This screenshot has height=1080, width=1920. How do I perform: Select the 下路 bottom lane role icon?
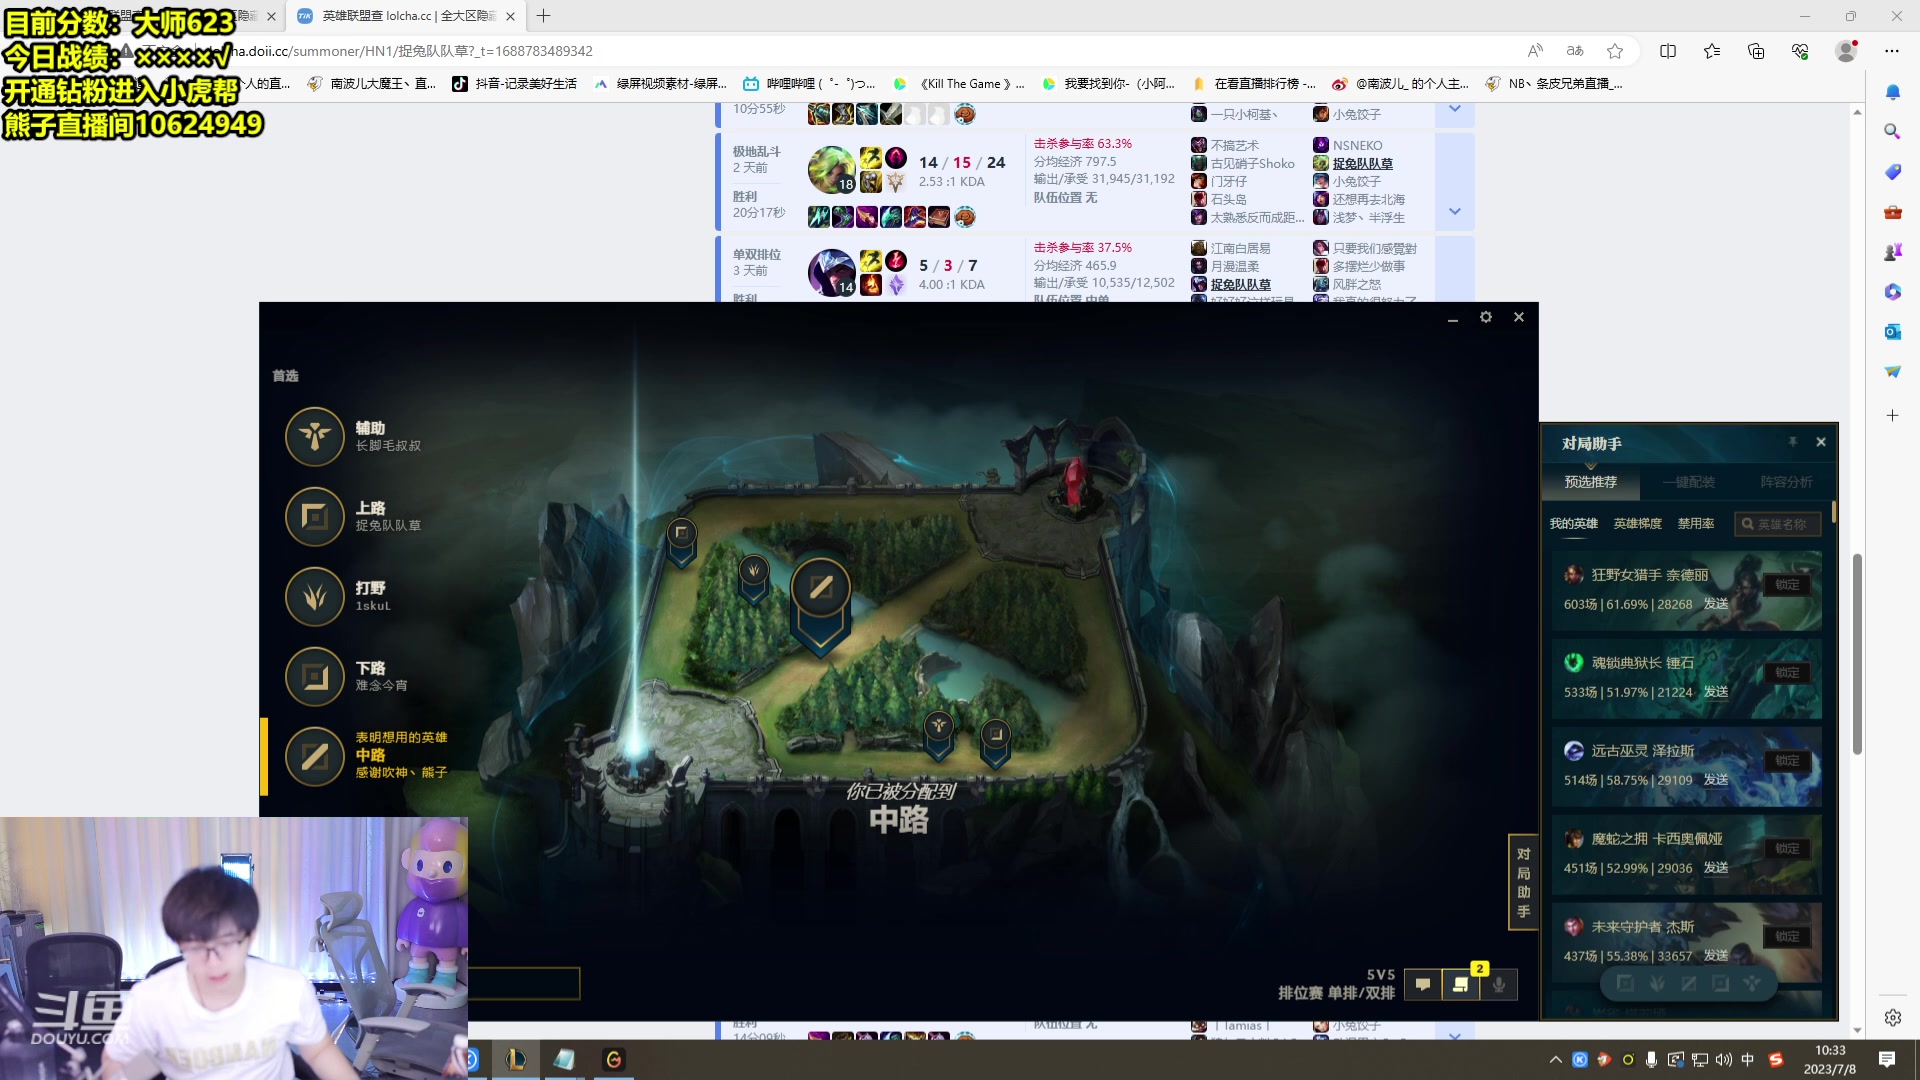click(315, 676)
